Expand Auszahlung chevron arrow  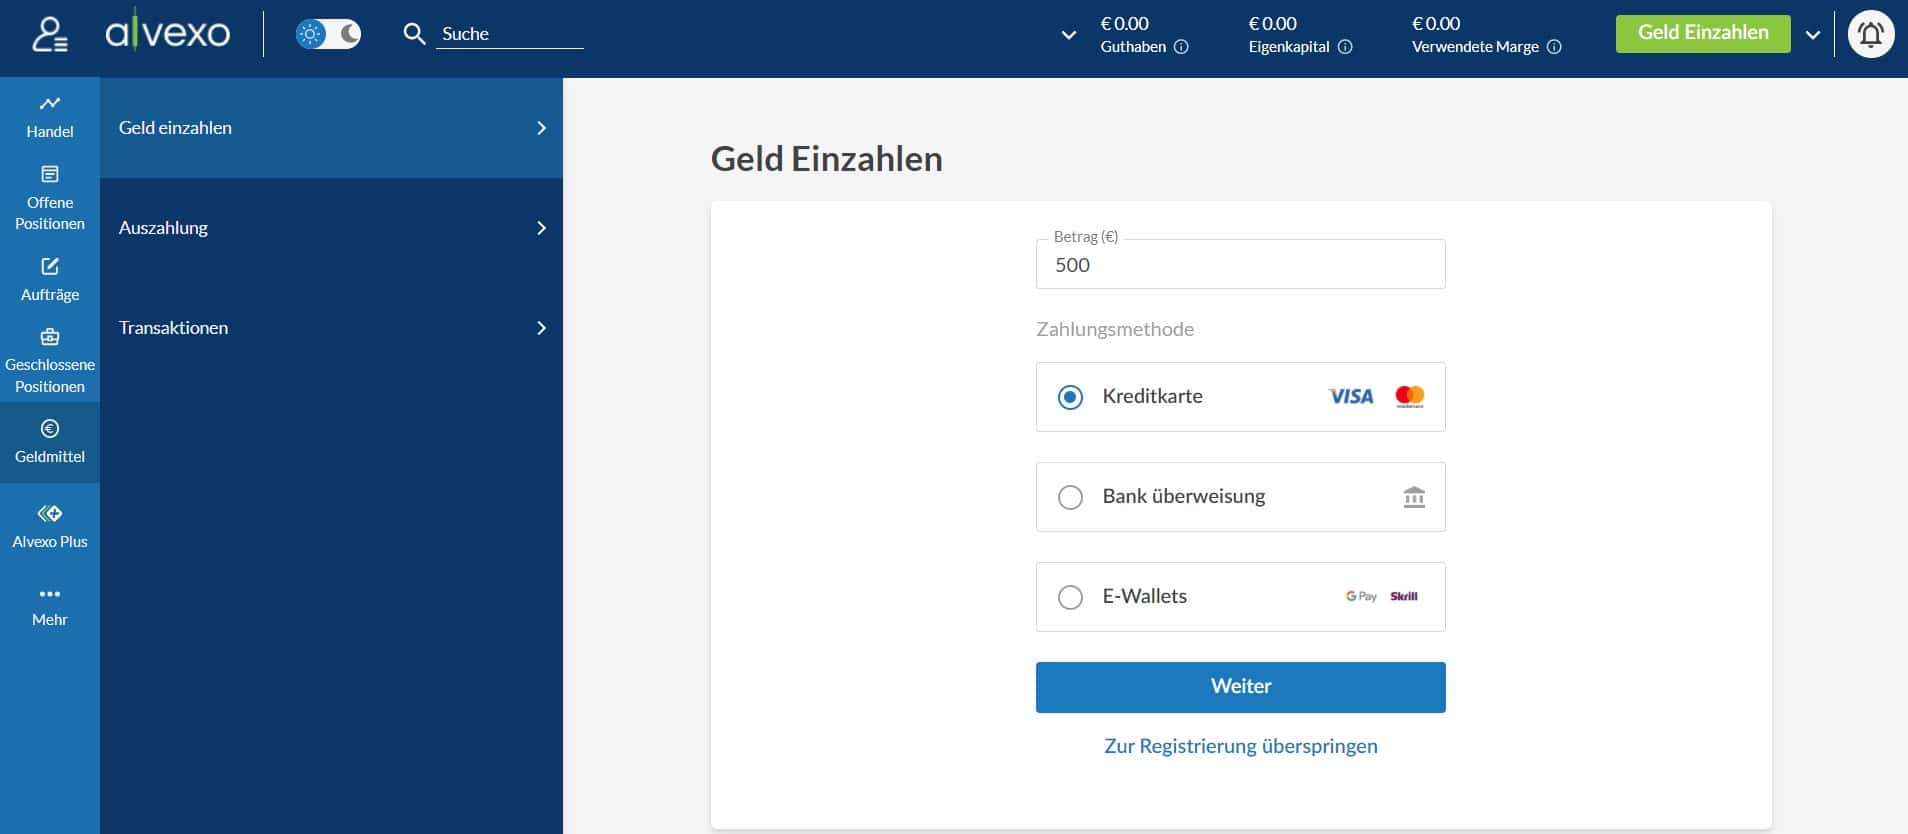541,228
